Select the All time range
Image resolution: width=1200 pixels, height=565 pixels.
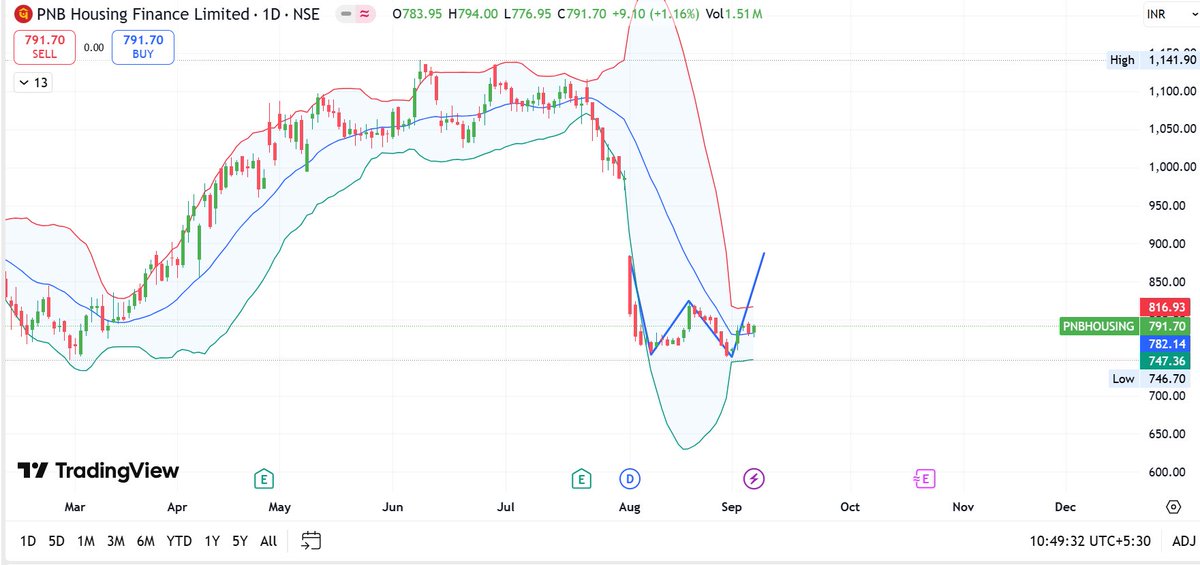pos(268,541)
